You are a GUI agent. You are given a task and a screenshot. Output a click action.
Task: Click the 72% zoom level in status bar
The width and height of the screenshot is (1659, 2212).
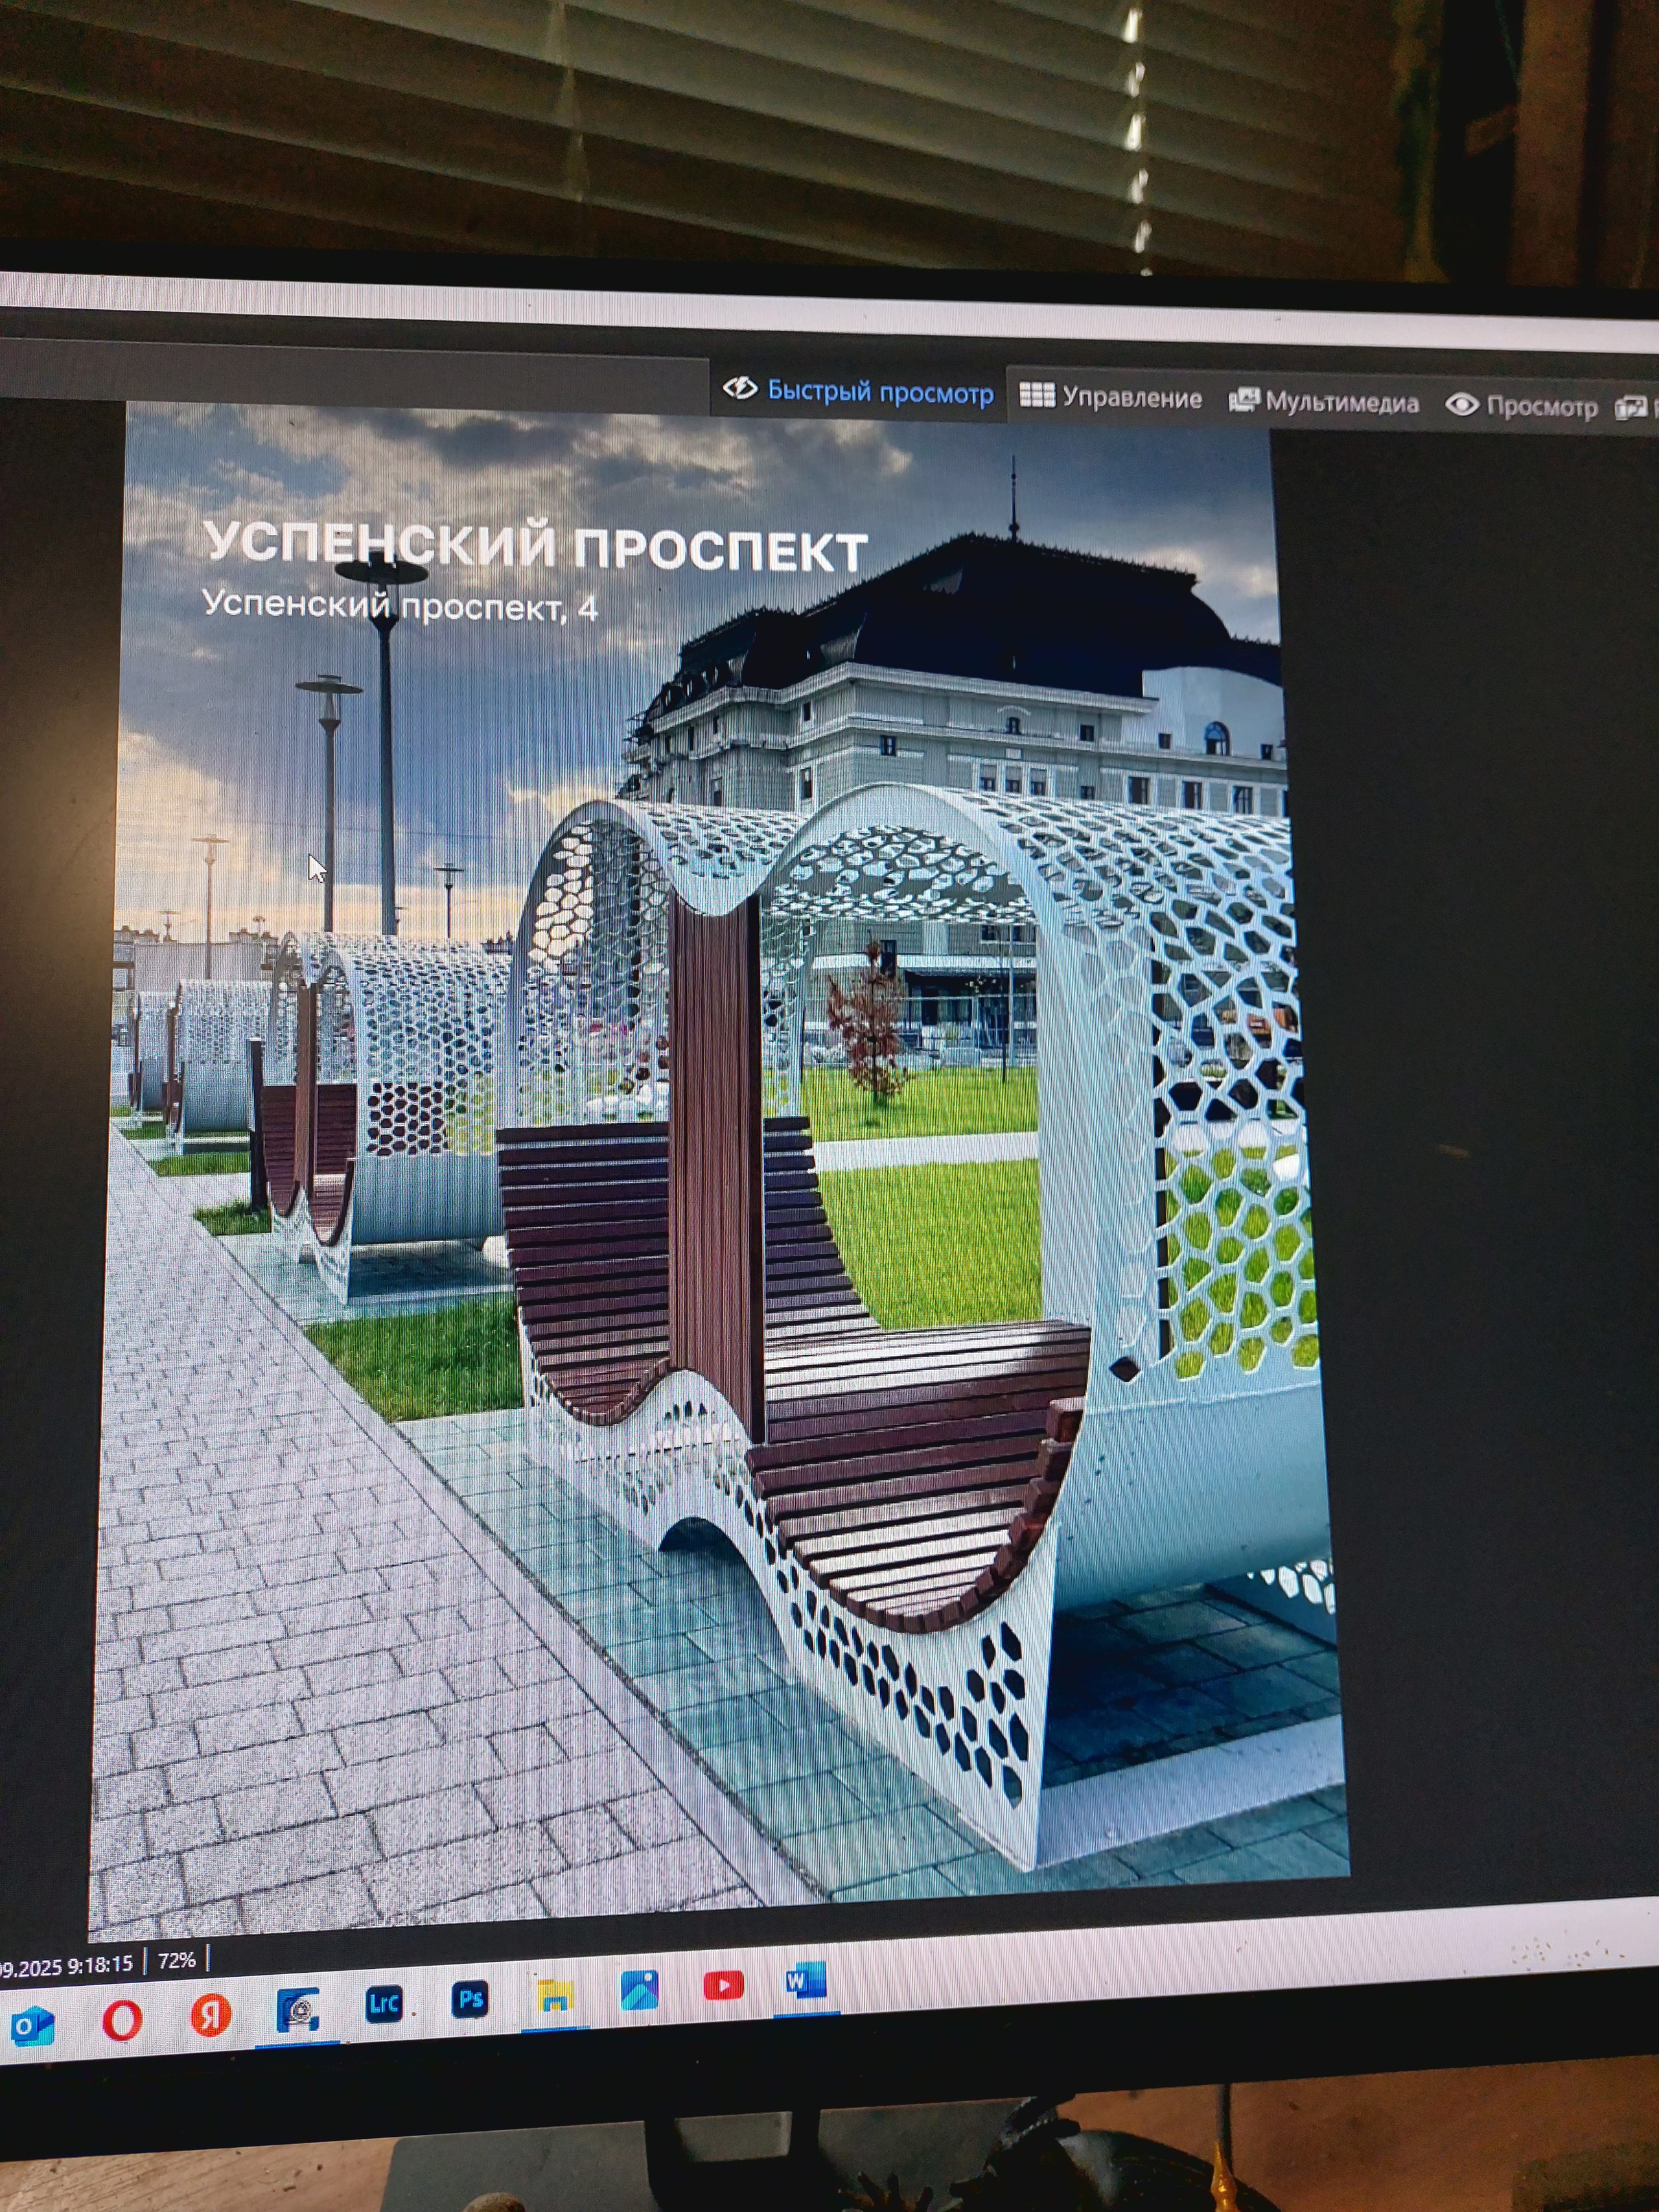coord(176,1960)
